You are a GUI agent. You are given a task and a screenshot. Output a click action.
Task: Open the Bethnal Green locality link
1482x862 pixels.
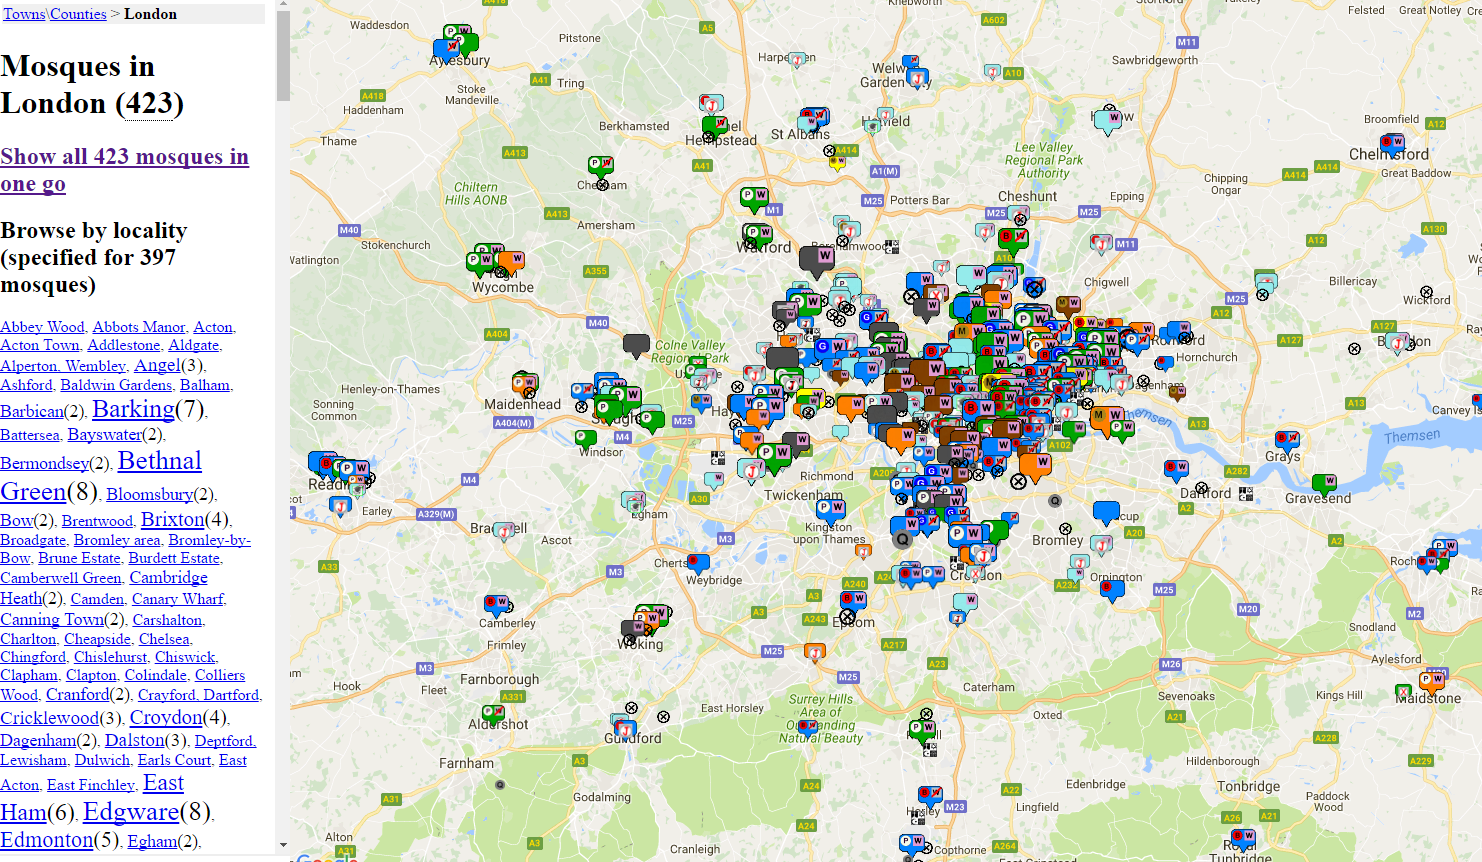click(x=159, y=461)
